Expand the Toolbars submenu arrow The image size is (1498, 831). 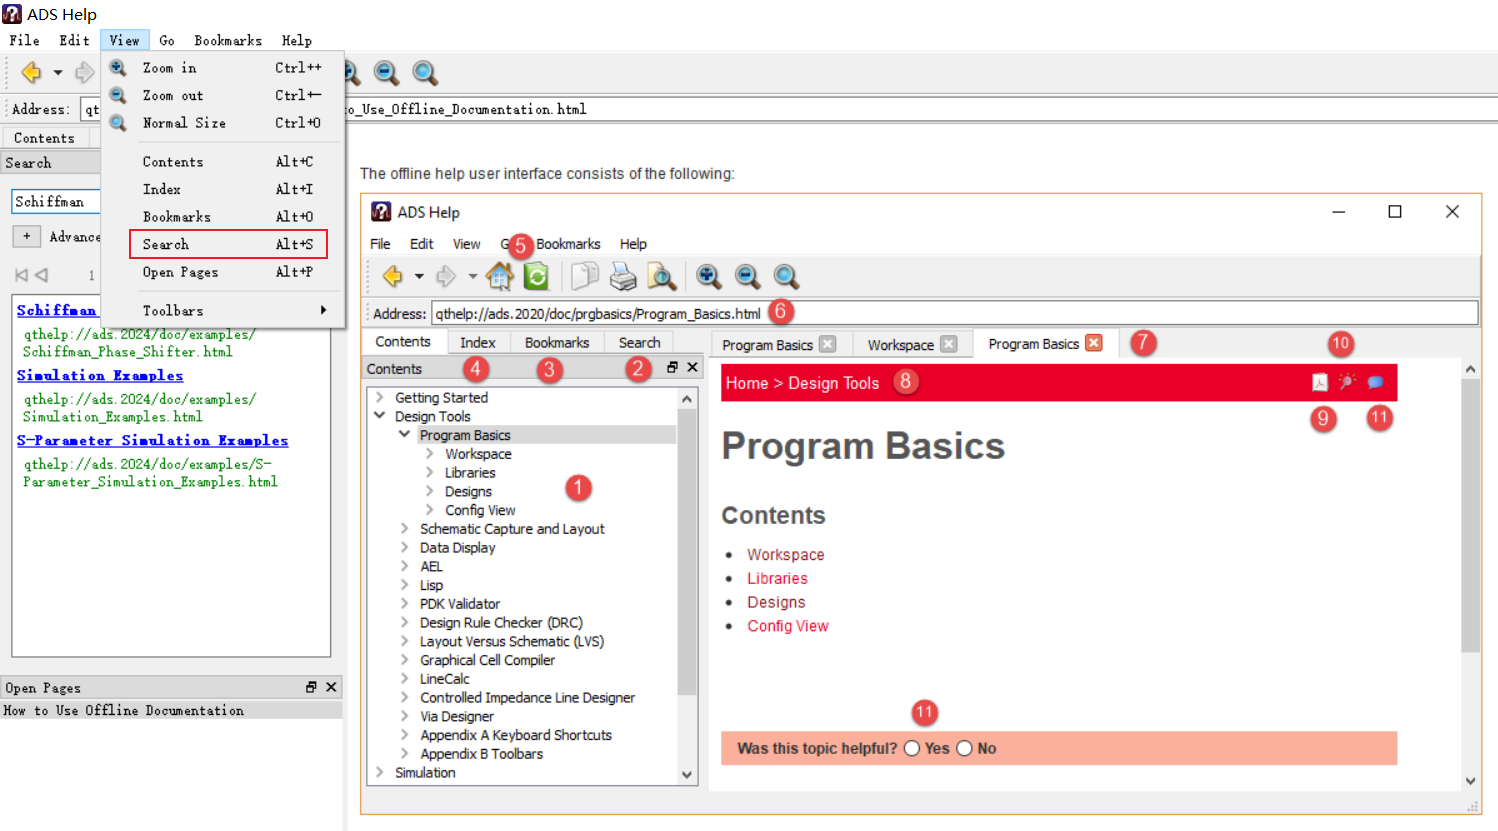[323, 311]
